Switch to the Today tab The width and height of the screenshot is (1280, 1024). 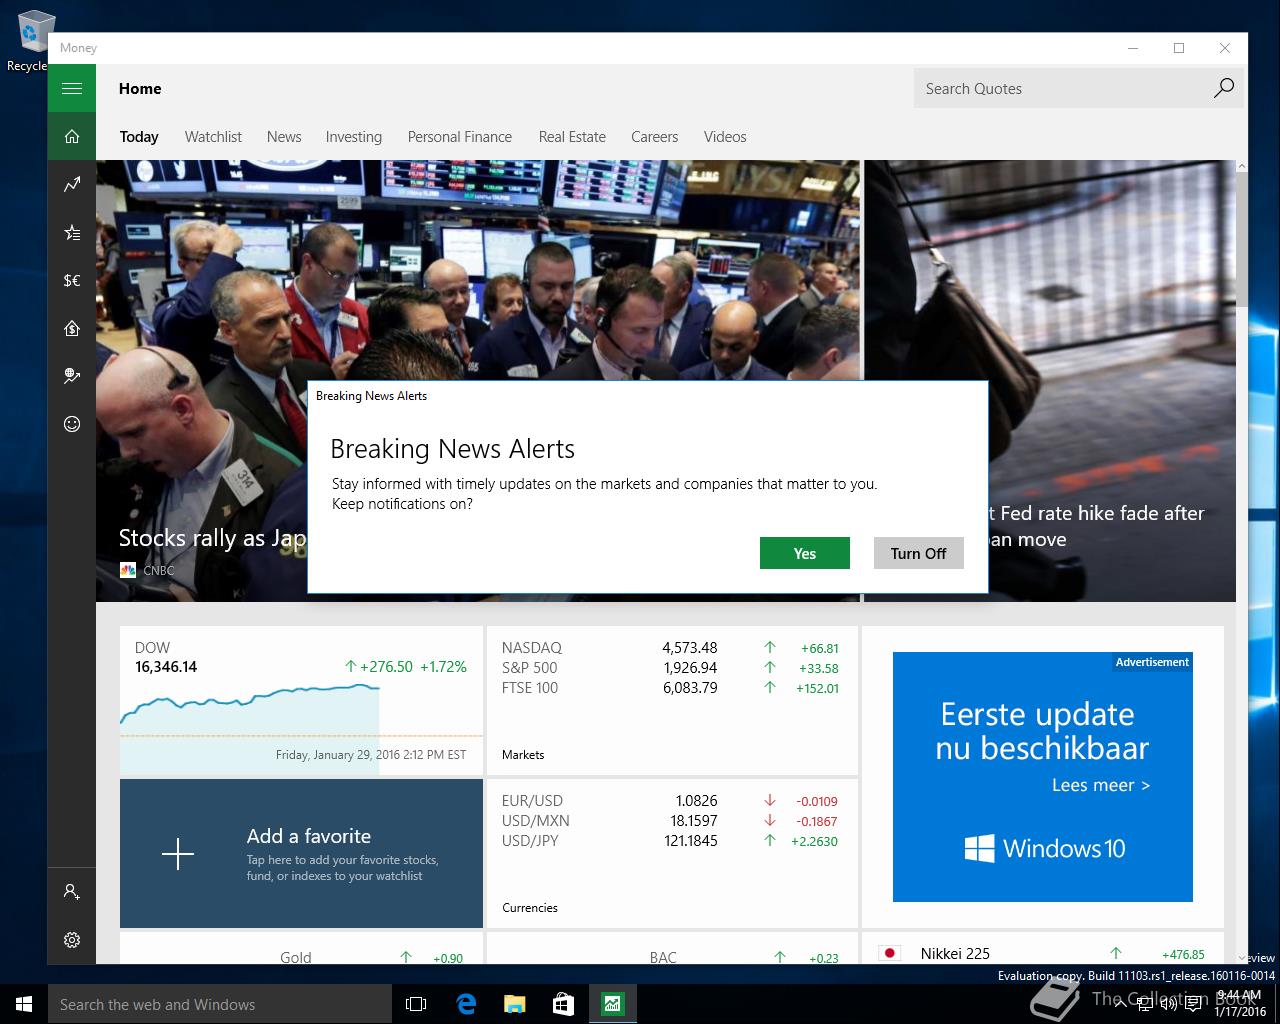coord(139,137)
